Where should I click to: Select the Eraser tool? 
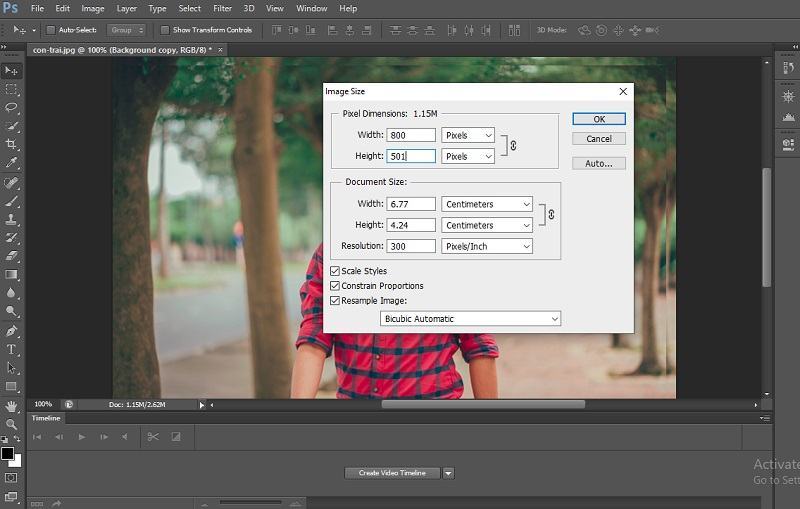[11, 256]
